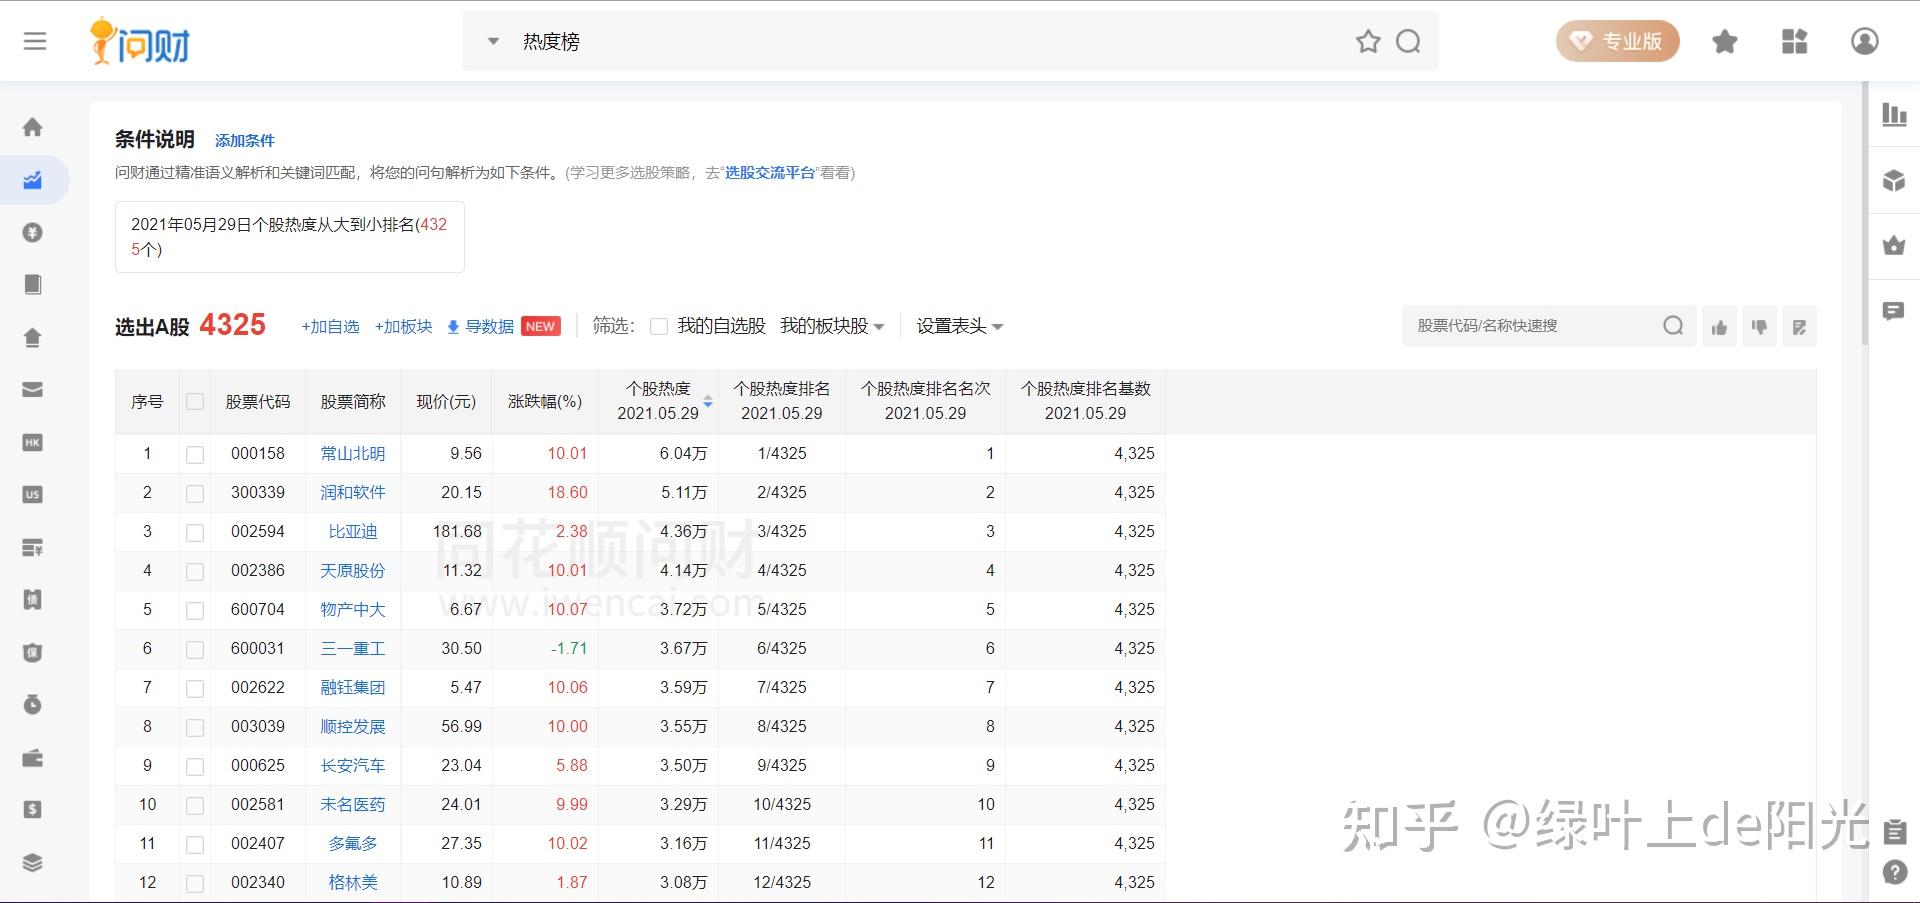Screen dimensions: 1920x903
Task: Tick the checkbox for 002386 row
Action: coord(195,571)
